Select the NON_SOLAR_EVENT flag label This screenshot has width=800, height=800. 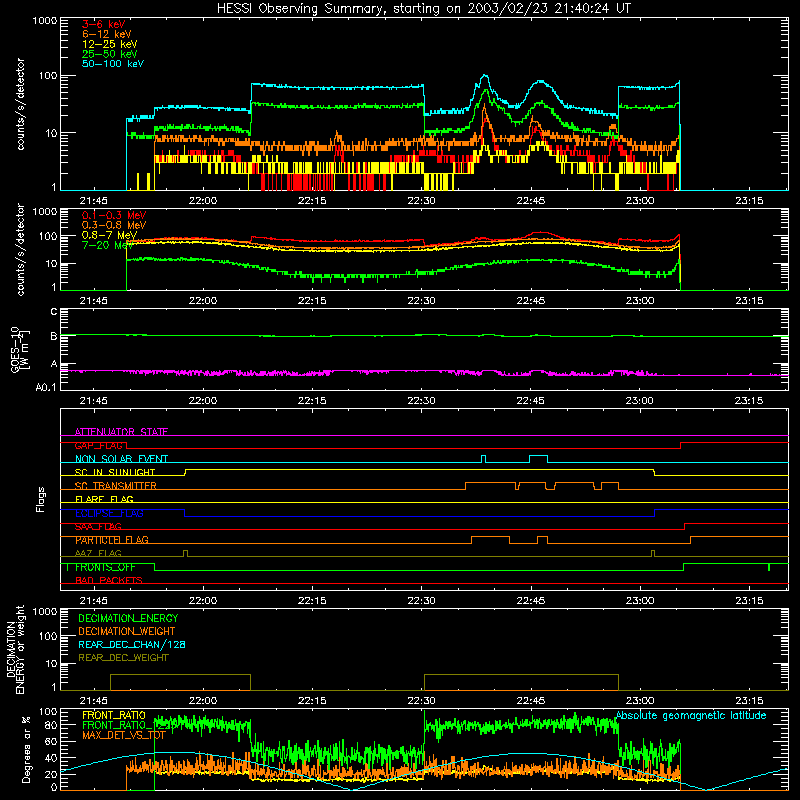[x=121, y=459]
